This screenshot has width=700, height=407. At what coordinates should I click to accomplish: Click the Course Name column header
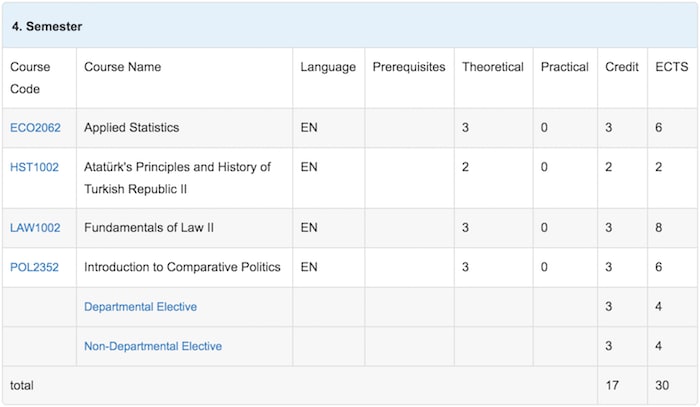pyautogui.click(x=122, y=68)
